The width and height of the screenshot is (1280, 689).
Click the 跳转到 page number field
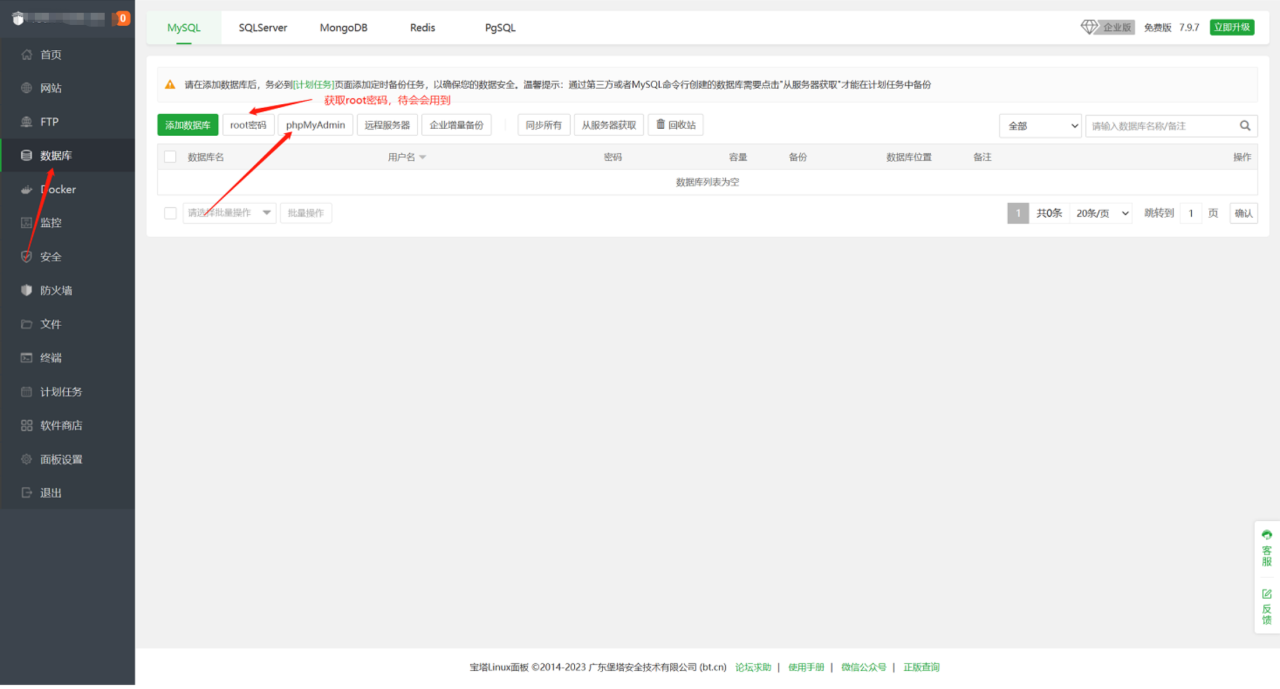coord(1190,213)
